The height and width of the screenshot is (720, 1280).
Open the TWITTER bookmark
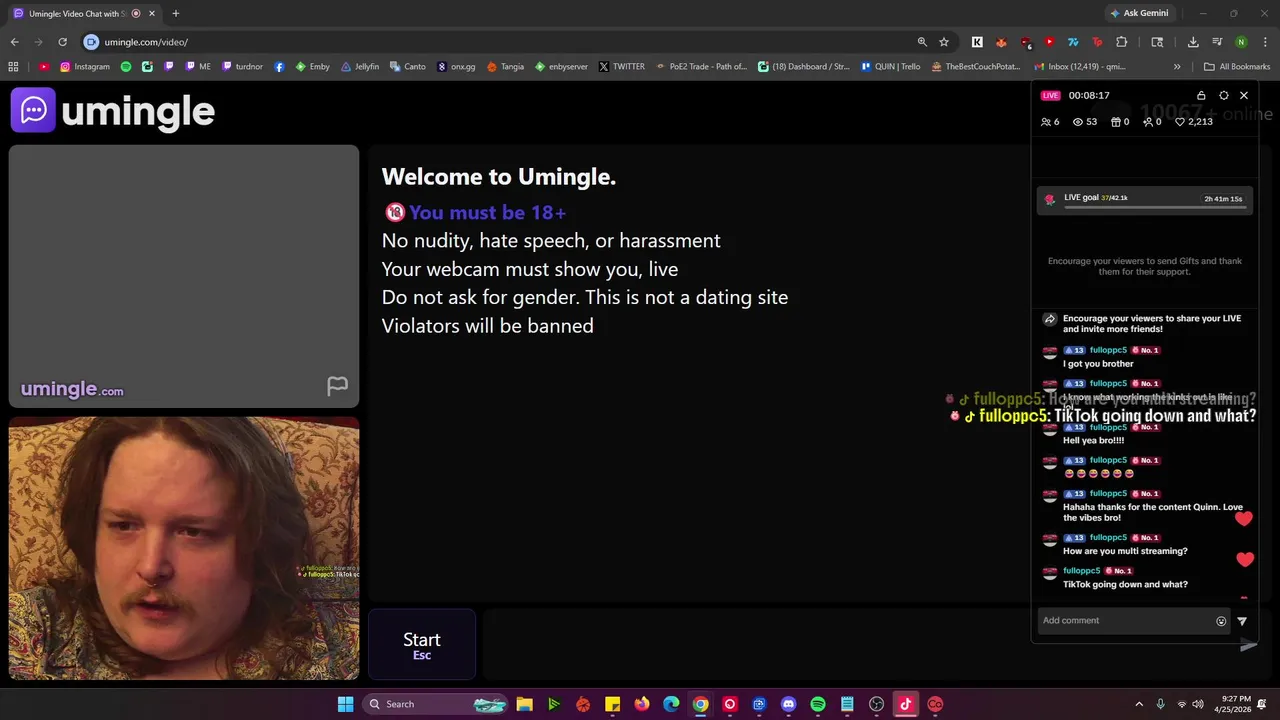(622, 67)
